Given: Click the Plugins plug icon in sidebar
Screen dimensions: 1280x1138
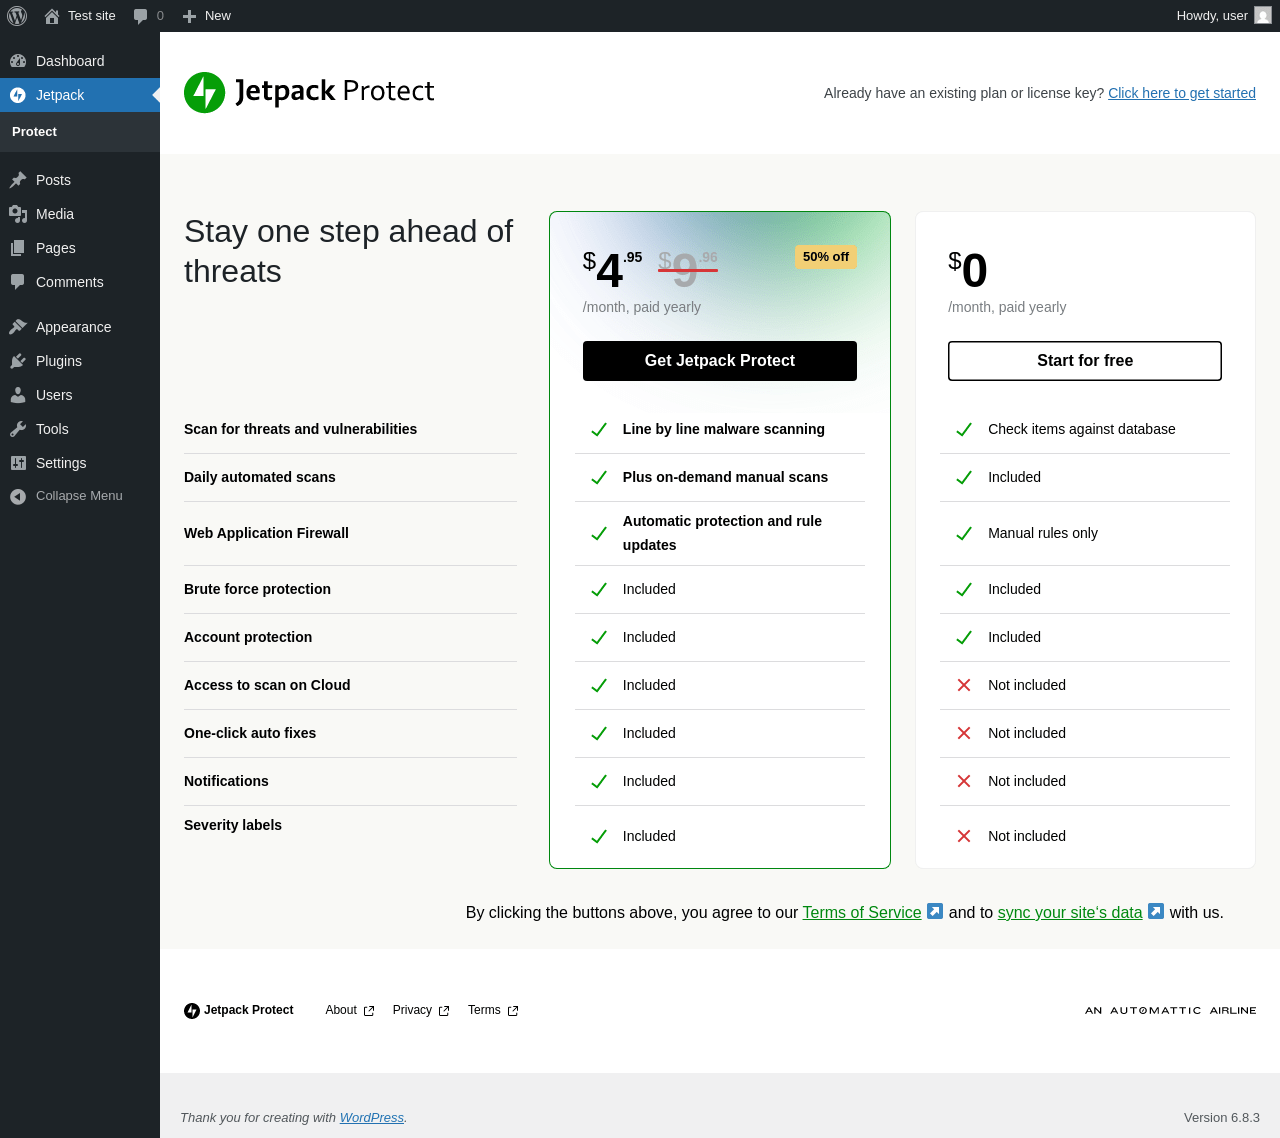Looking at the screenshot, I should [x=18, y=361].
